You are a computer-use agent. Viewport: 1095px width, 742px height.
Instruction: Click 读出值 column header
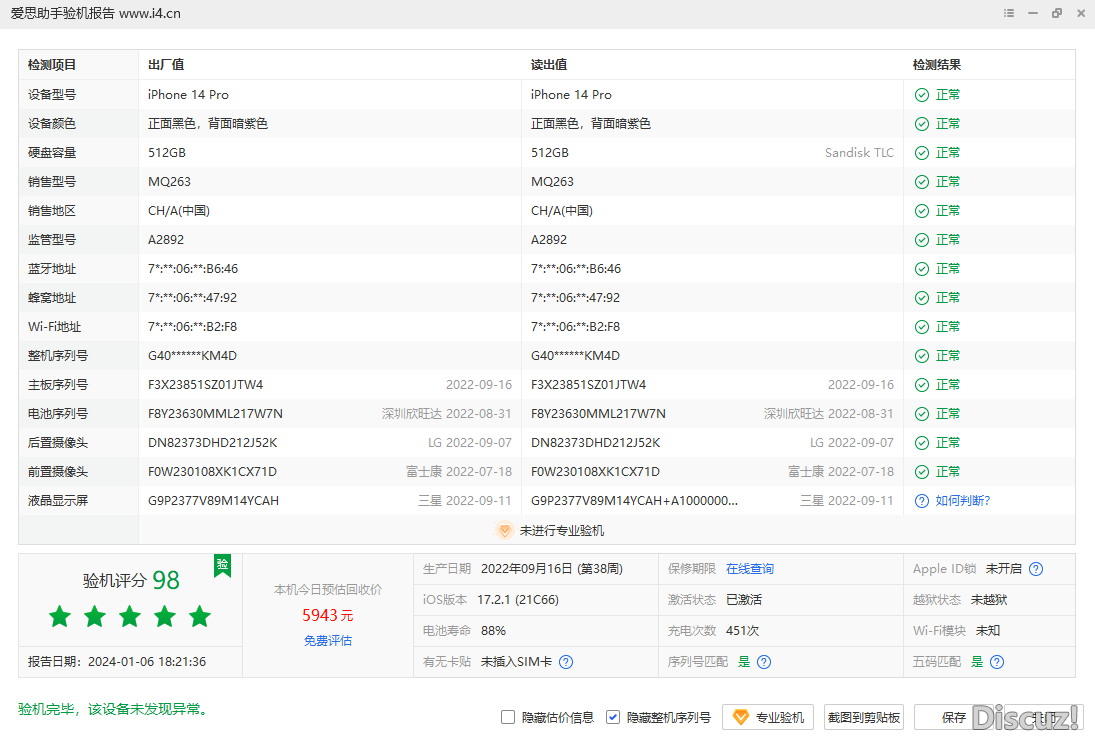coord(549,65)
